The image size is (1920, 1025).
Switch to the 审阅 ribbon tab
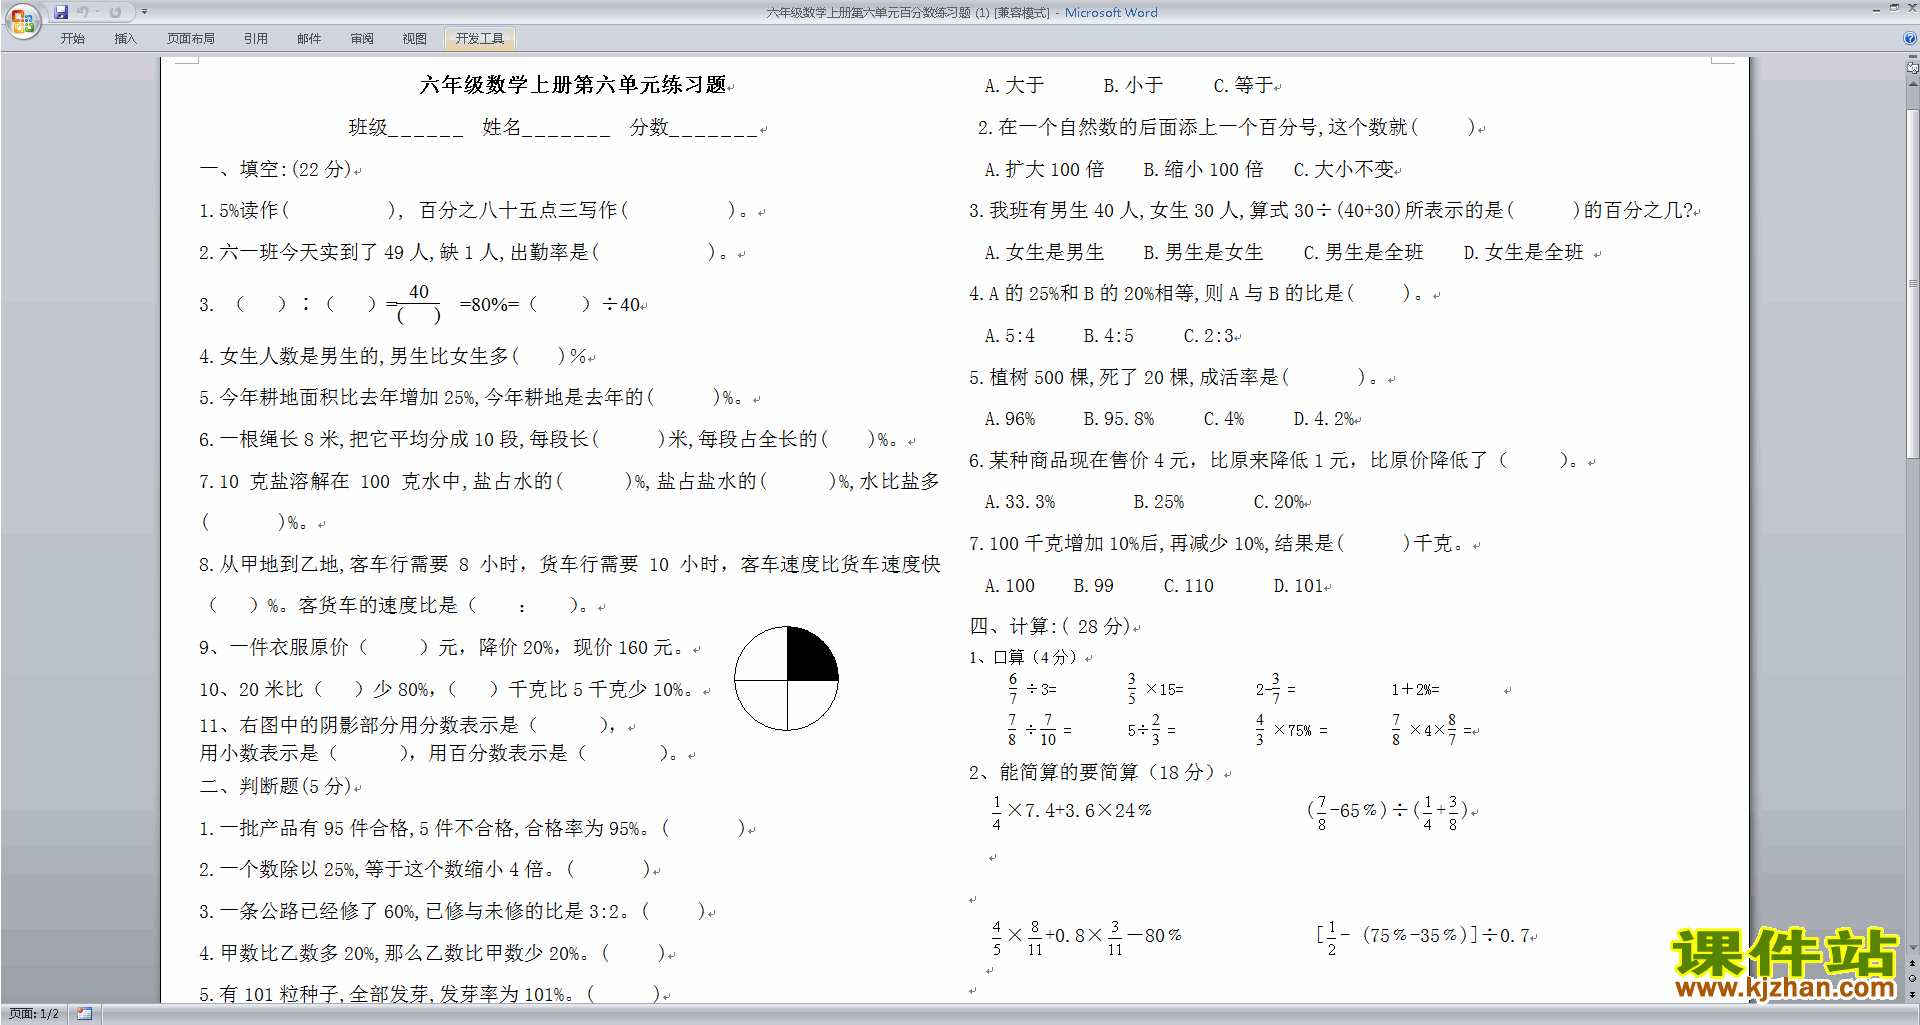(362, 38)
